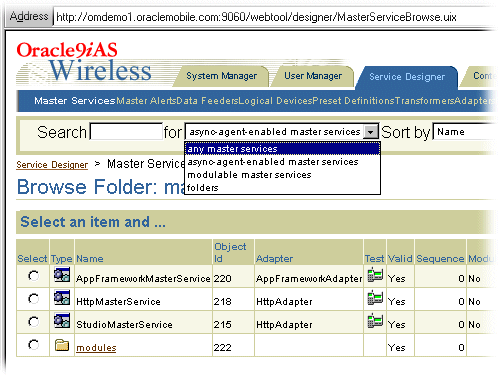Sort the table by Sequence column header
Viewport: 498px width, 375px height.
440,259
